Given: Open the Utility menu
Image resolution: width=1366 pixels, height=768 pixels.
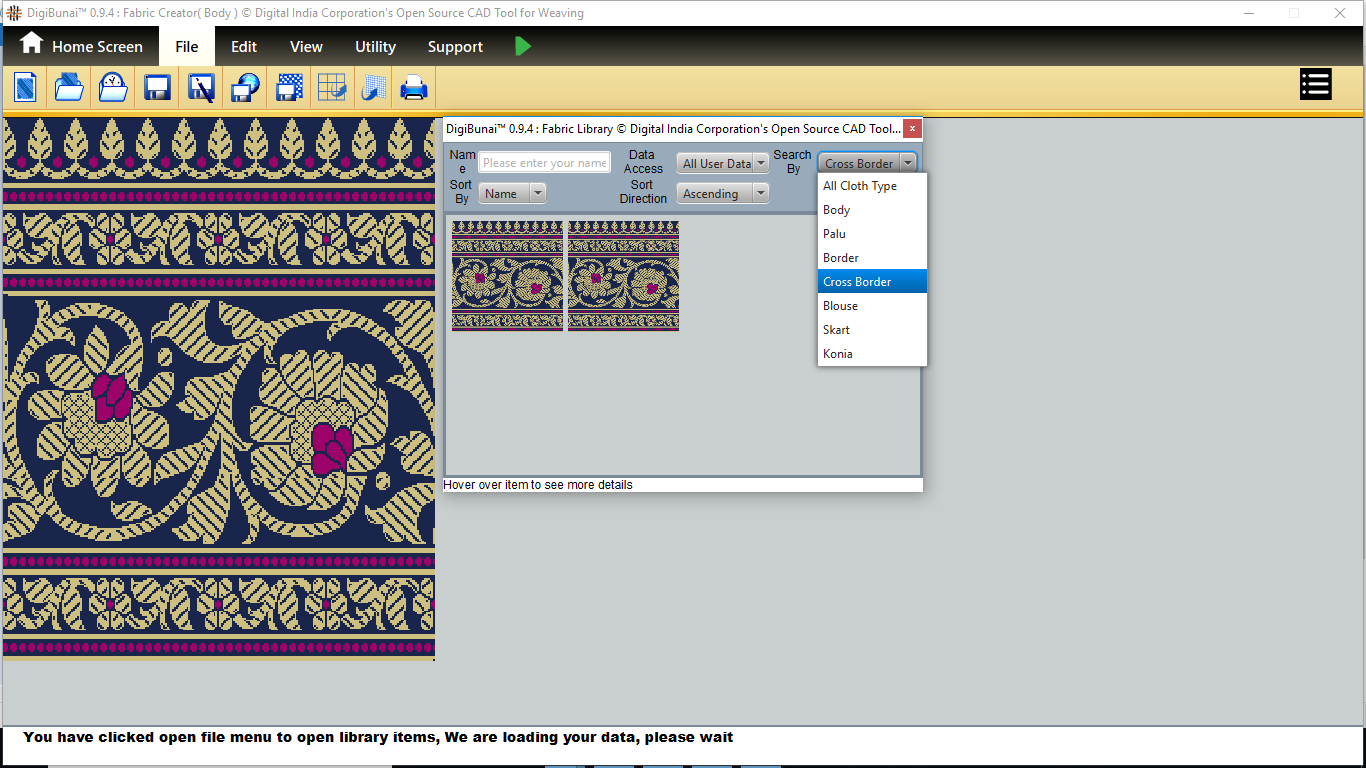Looking at the screenshot, I should click(375, 47).
